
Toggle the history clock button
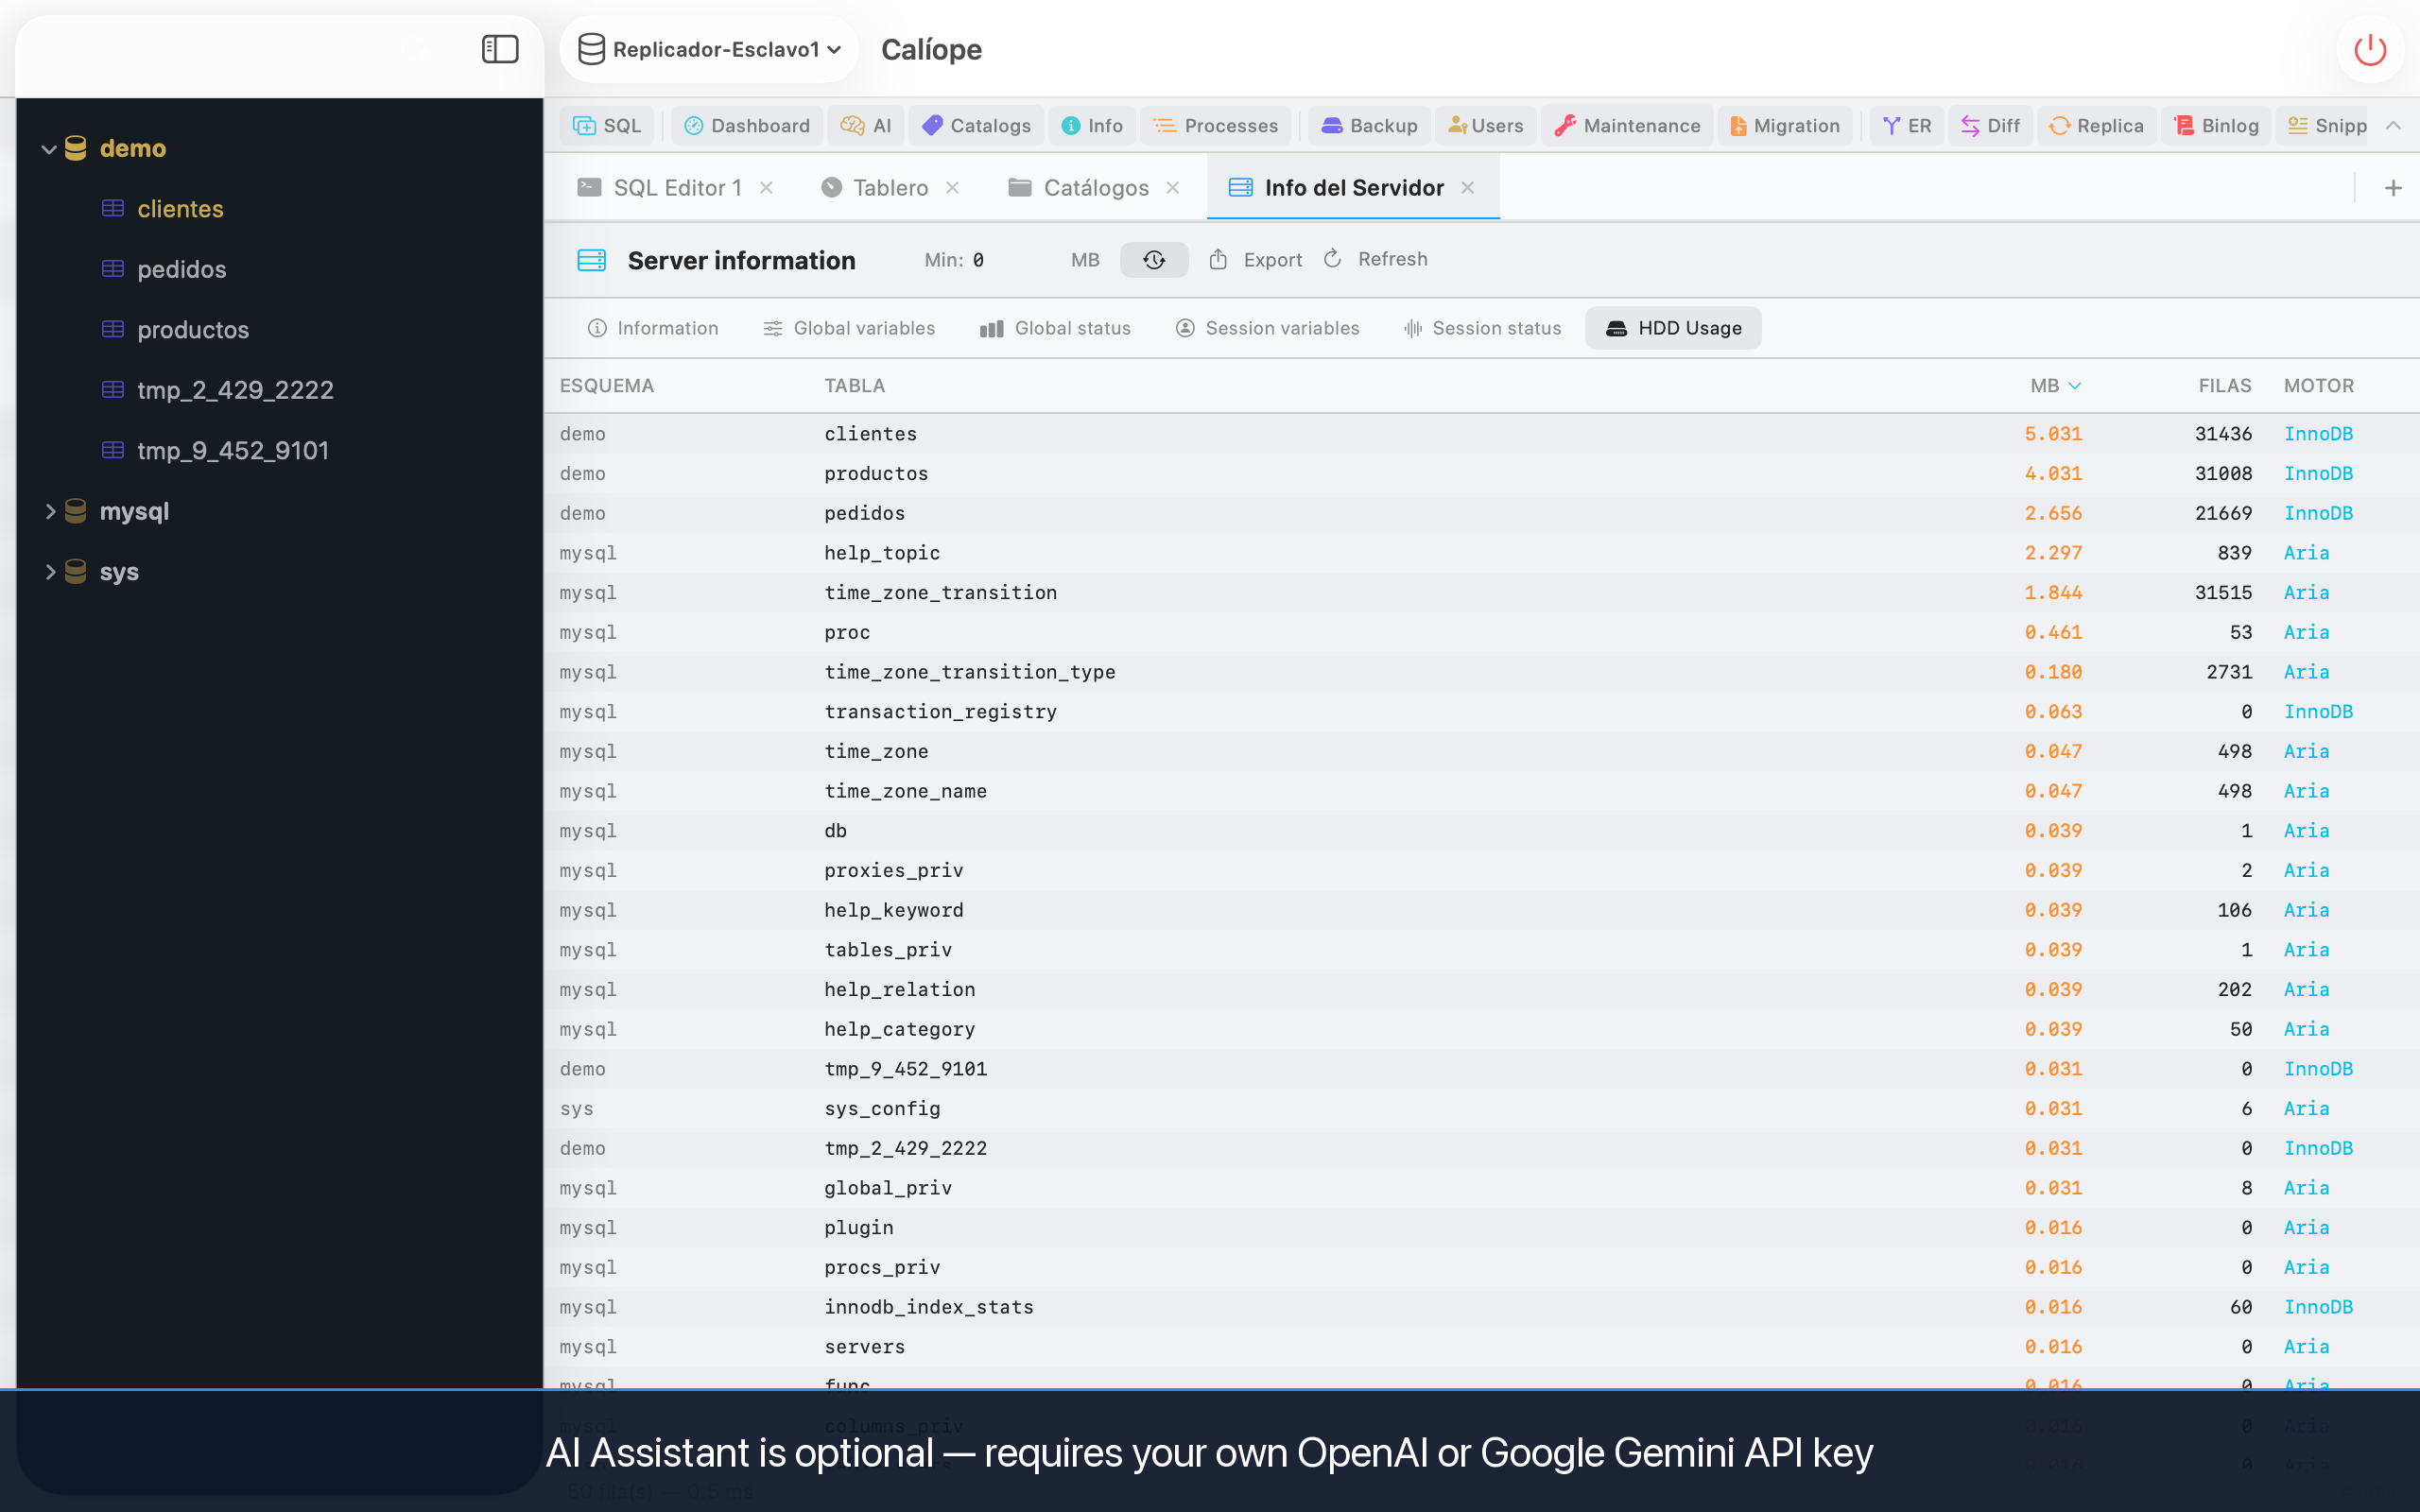(1154, 260)
